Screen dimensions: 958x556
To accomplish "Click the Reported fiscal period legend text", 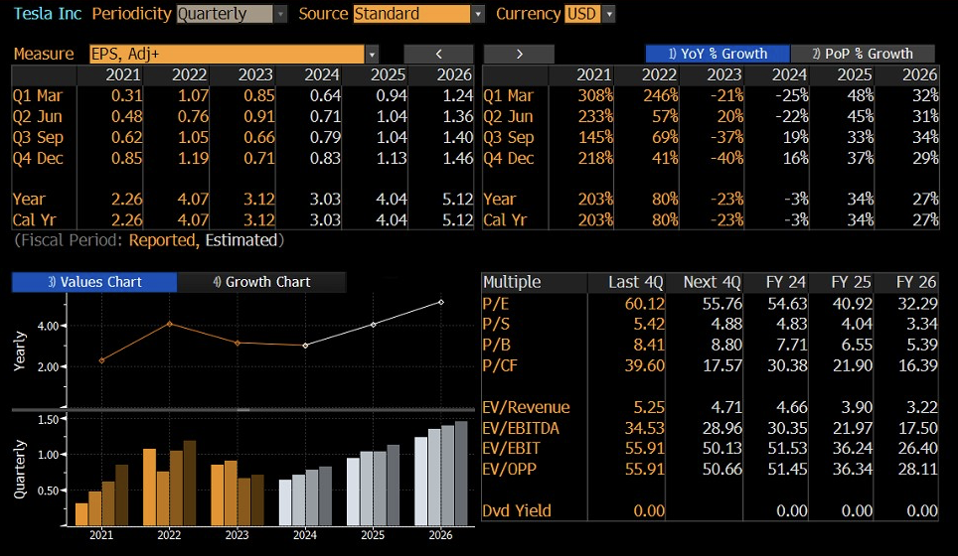I will pyautogui.click(x=164, y=240).
